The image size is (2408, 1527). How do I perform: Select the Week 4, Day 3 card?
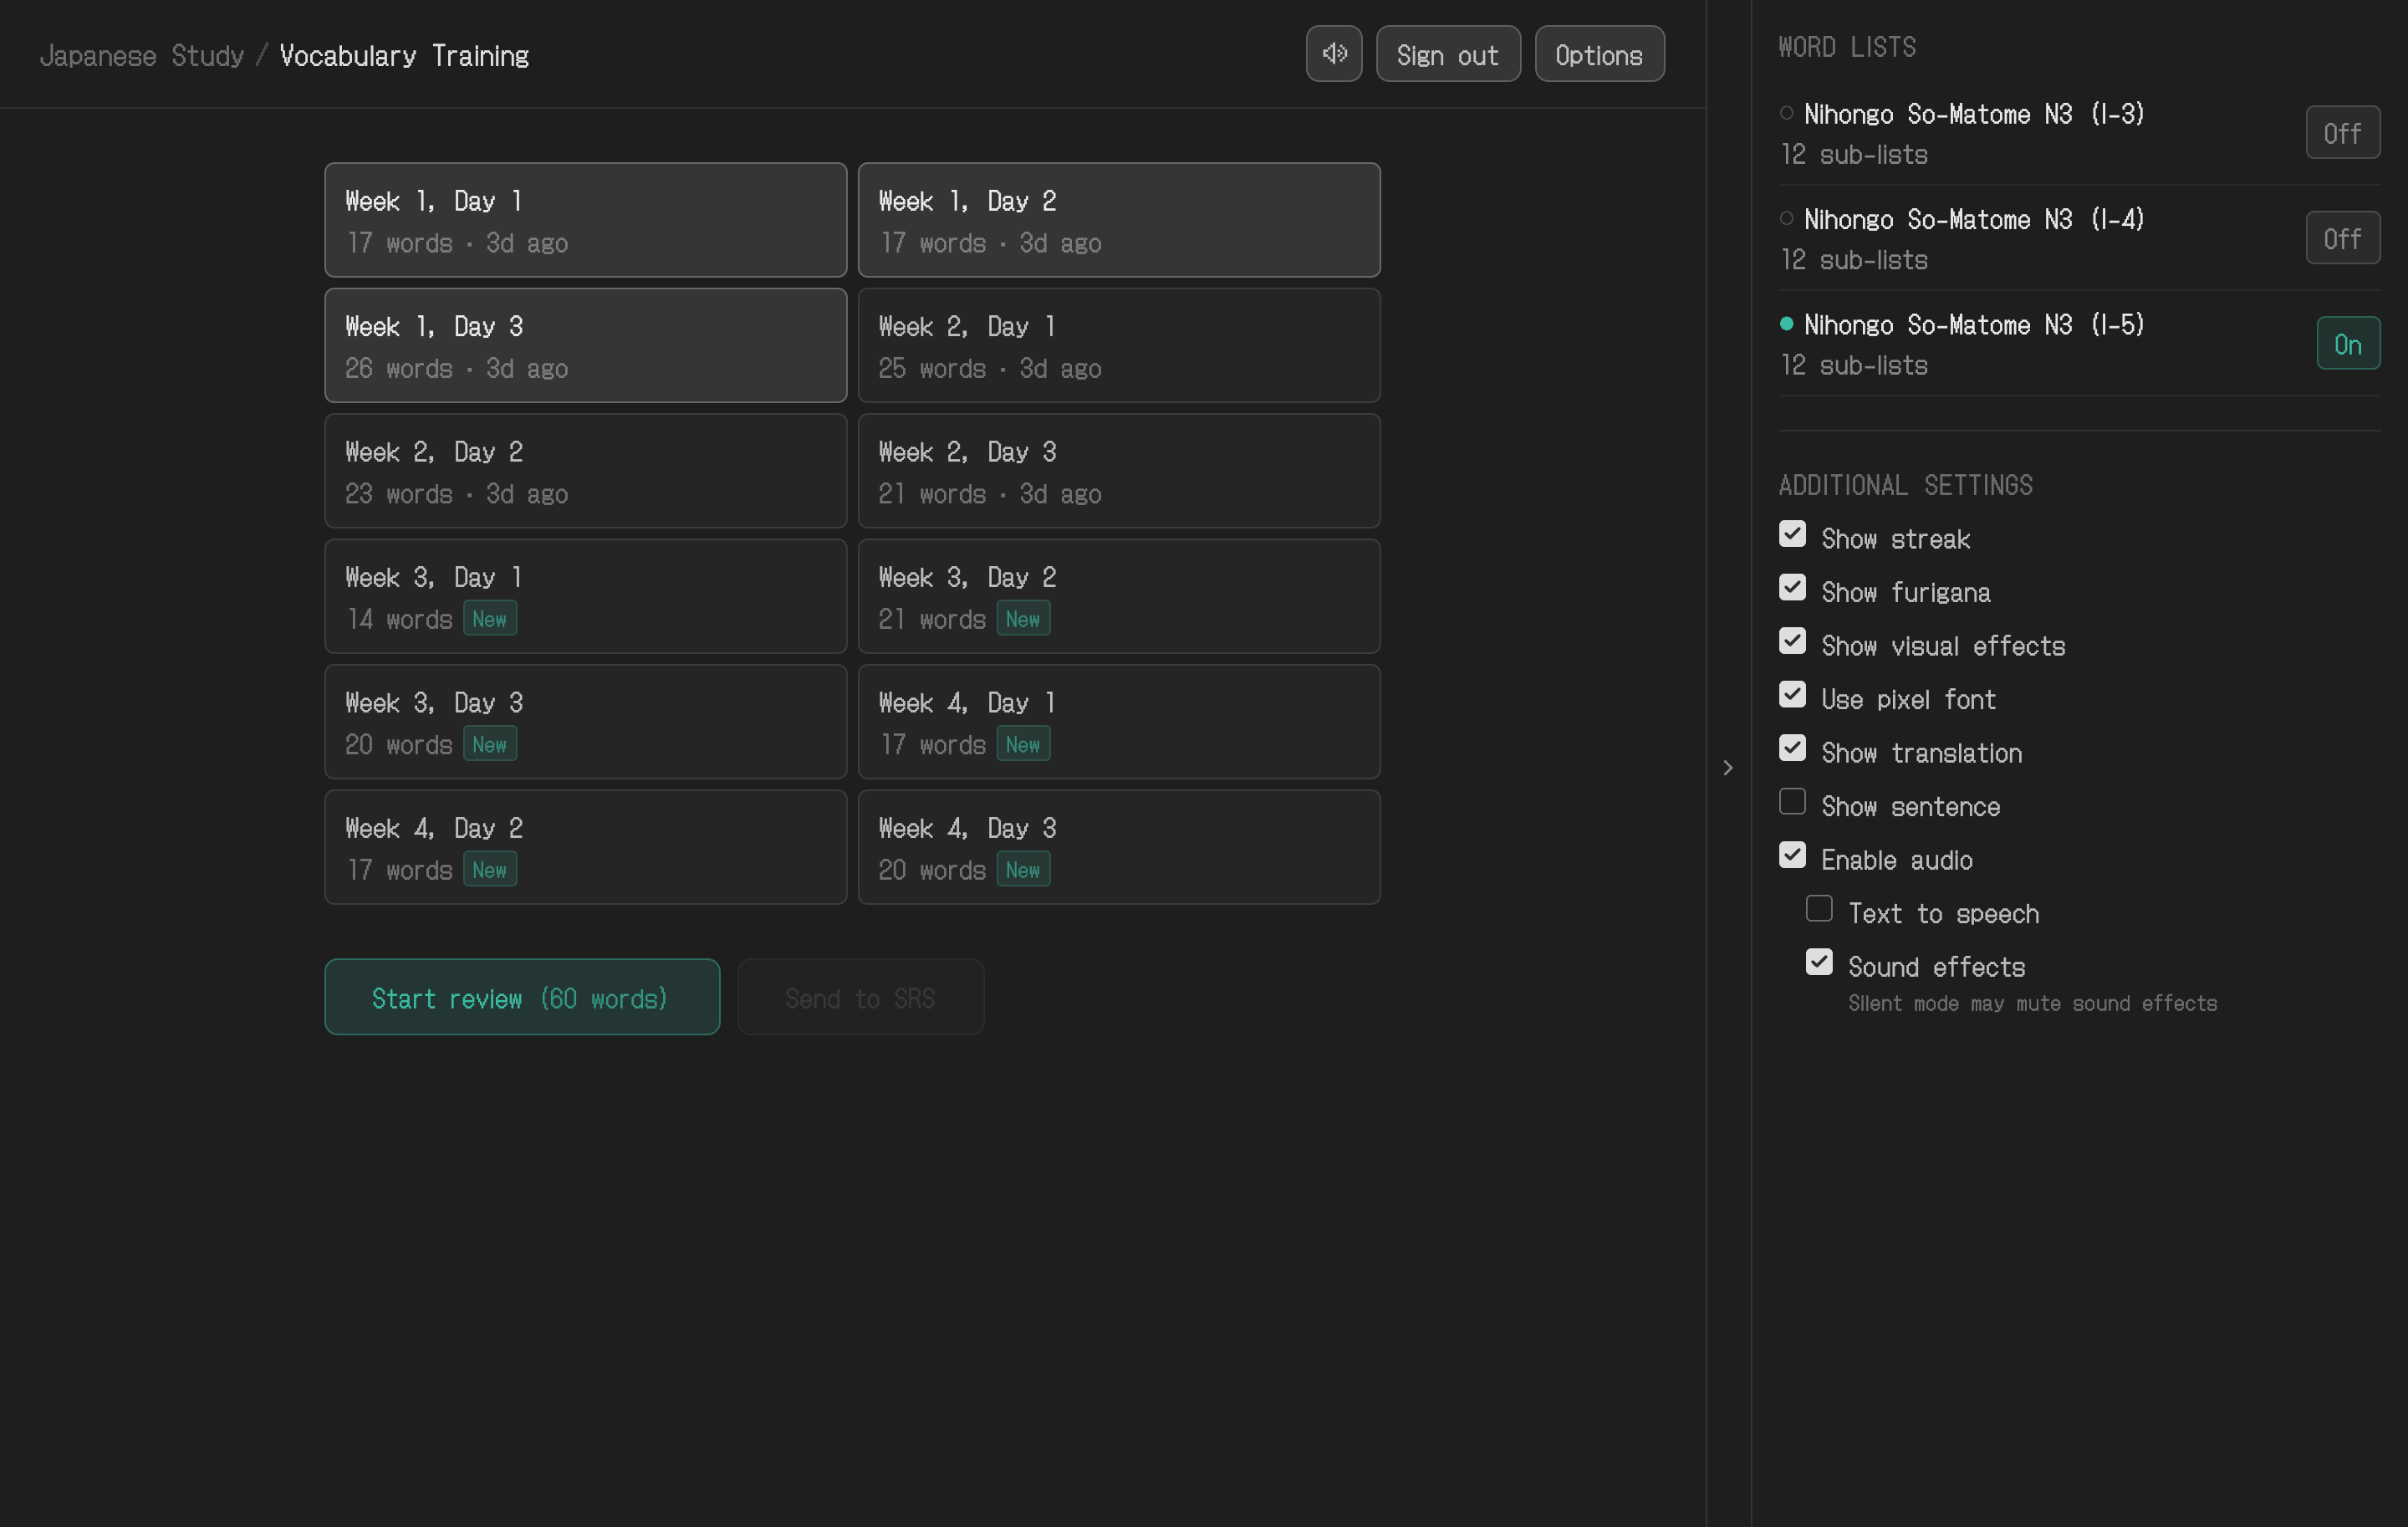[1119, 848]
